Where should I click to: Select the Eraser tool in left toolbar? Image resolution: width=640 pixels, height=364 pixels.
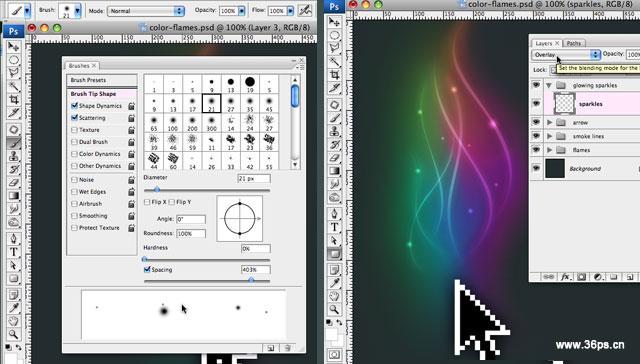click(x=13, y=183)
